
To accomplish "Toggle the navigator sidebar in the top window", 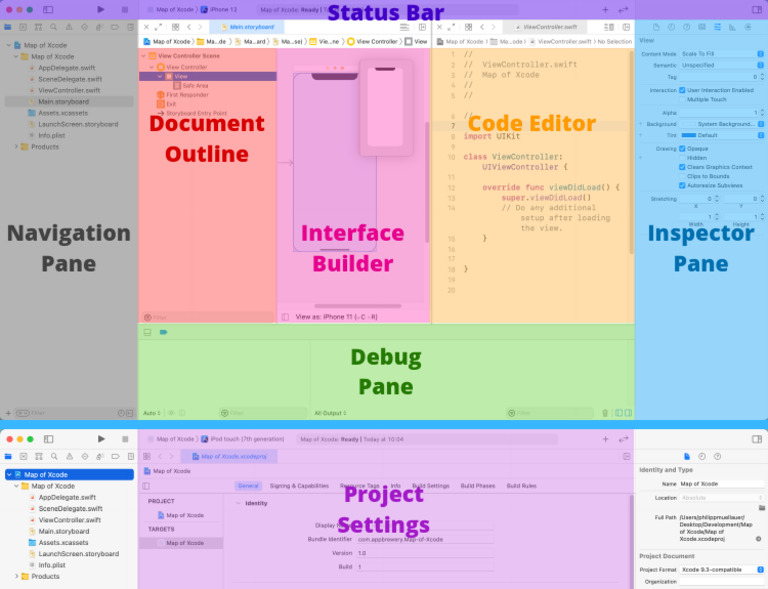I will (48, 9).
